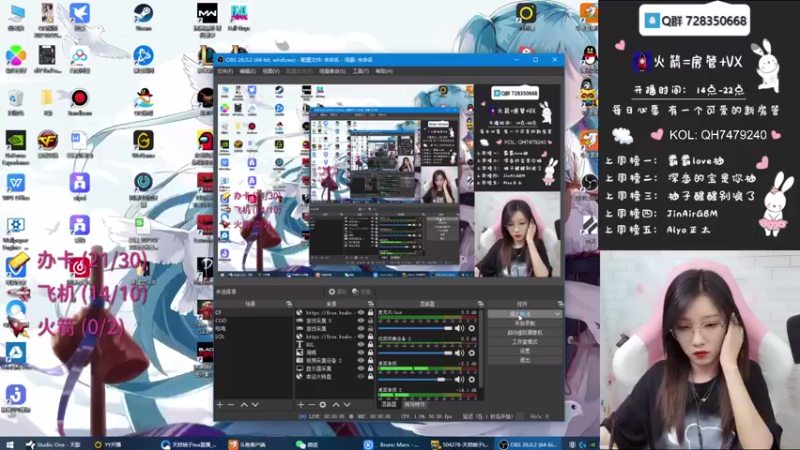Click the 退出 exit button

(525, 360)
